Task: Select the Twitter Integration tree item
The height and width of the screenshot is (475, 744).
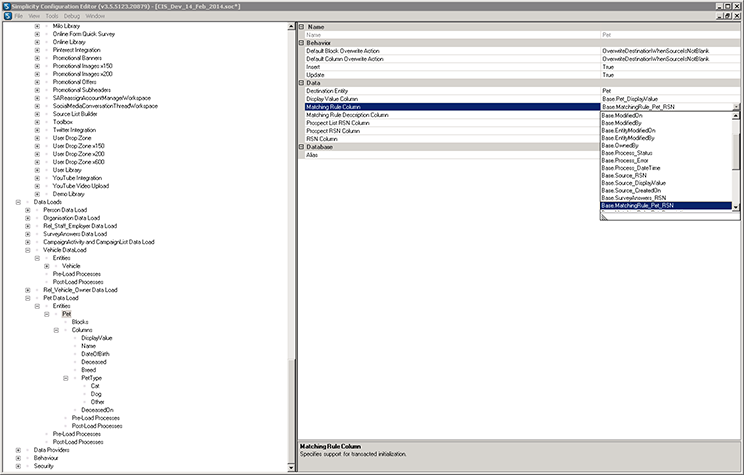Action: (74, 130)
